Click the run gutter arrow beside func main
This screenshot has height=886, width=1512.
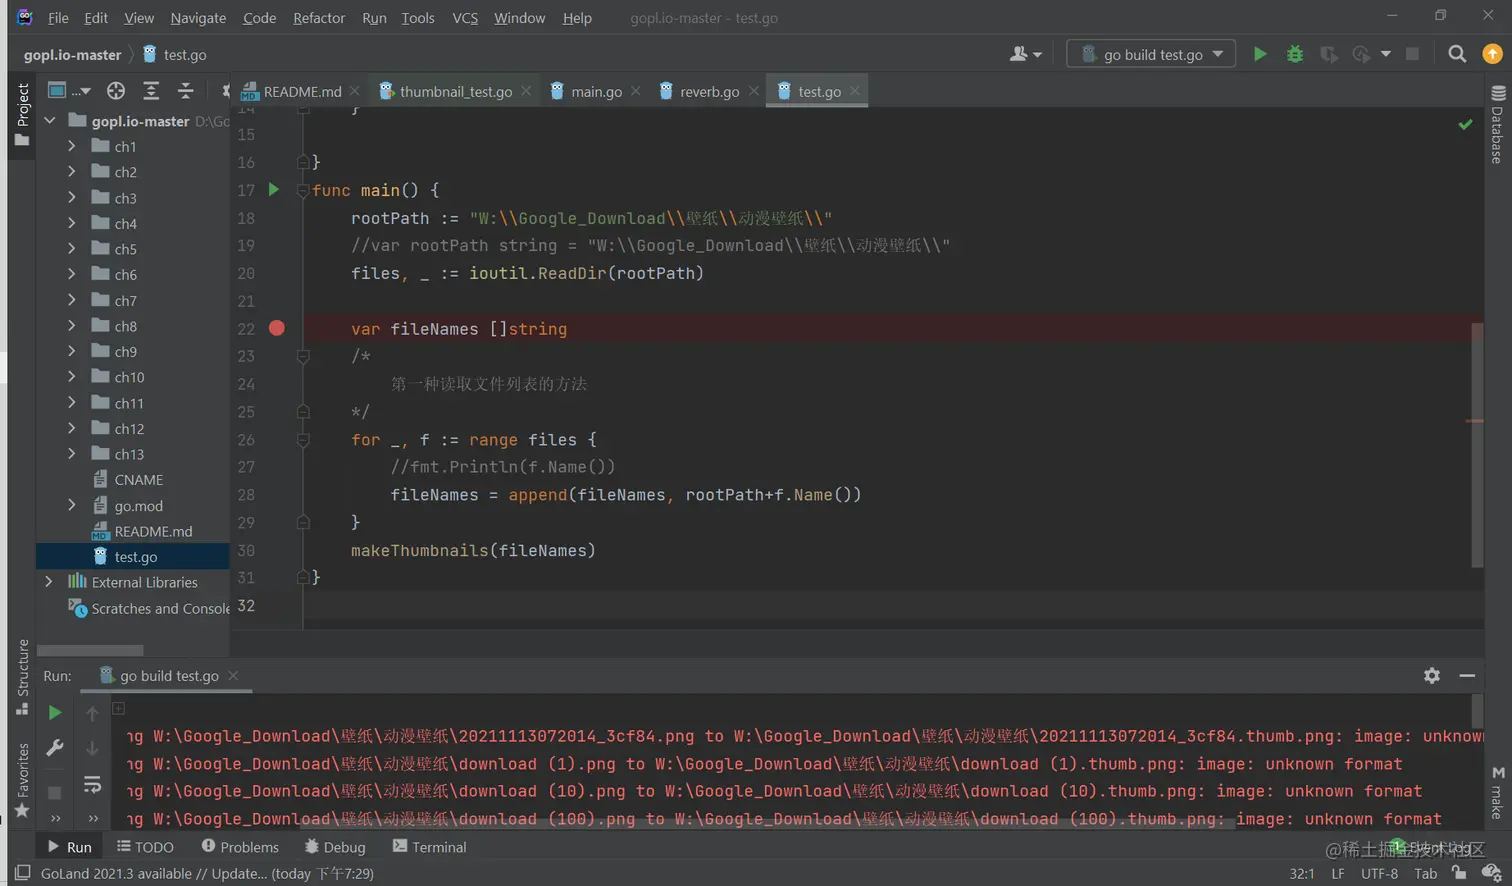click(273, 190)
